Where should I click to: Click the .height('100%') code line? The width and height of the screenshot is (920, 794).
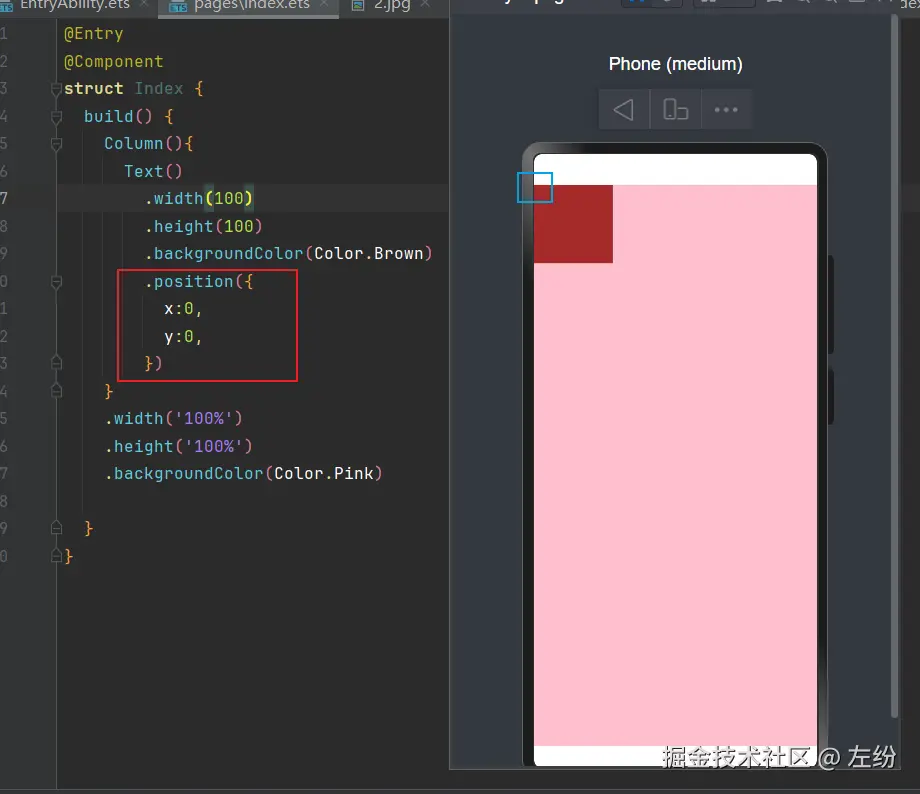179,447
